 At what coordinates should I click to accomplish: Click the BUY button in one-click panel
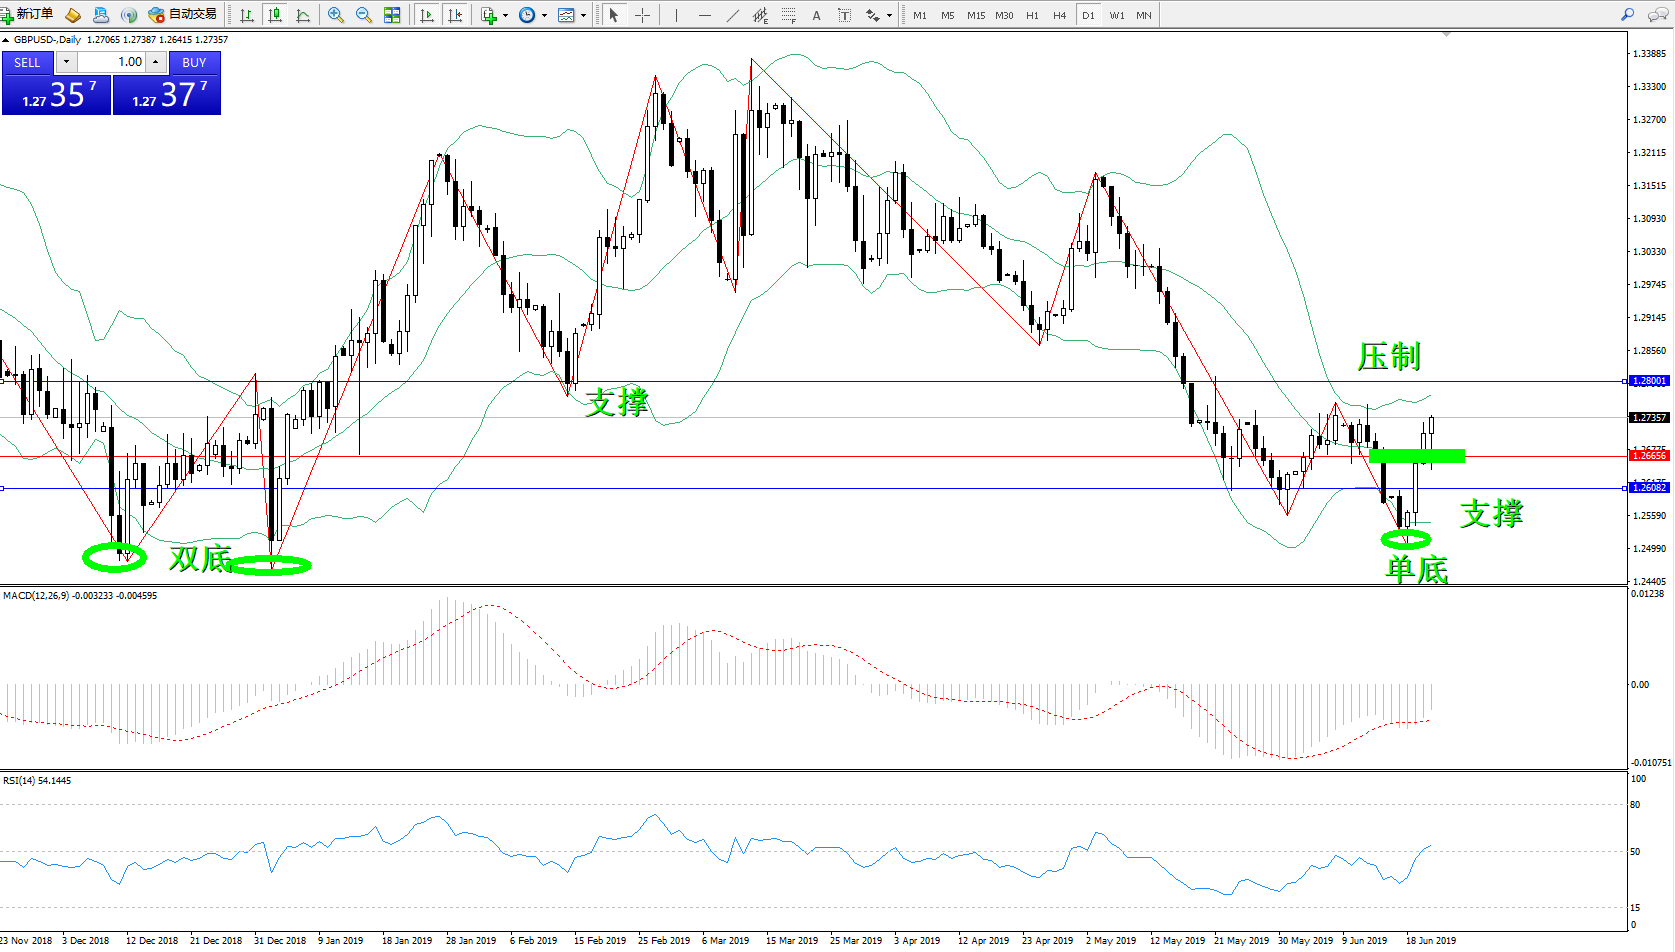(x=194, y=62)
